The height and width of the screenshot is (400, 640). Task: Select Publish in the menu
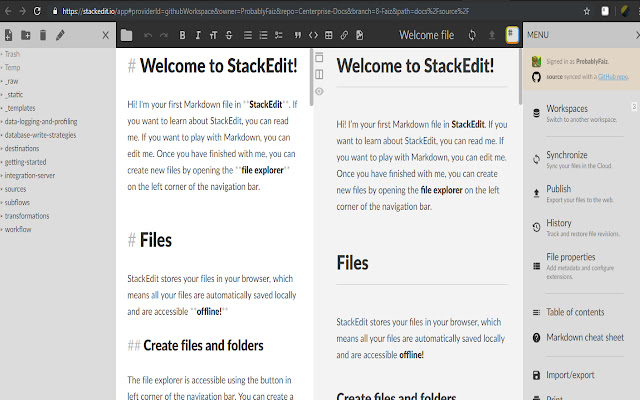point(580,193)
